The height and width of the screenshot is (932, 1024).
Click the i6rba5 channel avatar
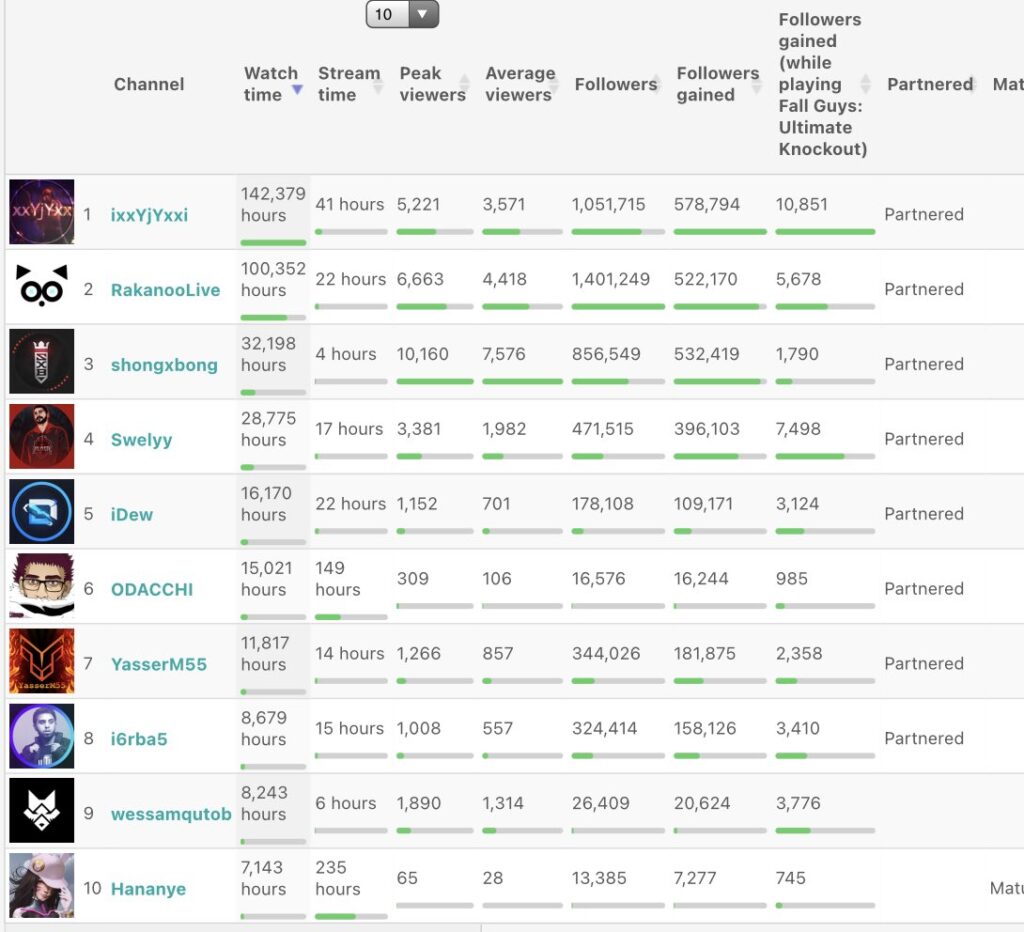(x=42, y=737)
